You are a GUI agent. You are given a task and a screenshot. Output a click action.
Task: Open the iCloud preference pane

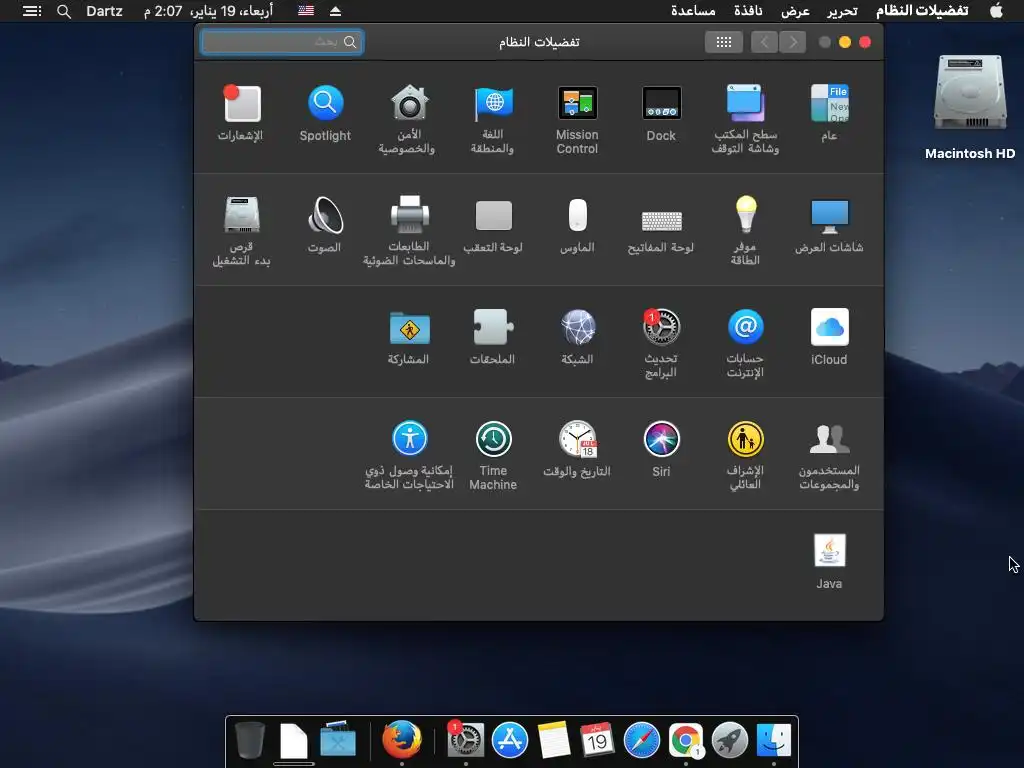pos(829,336)
